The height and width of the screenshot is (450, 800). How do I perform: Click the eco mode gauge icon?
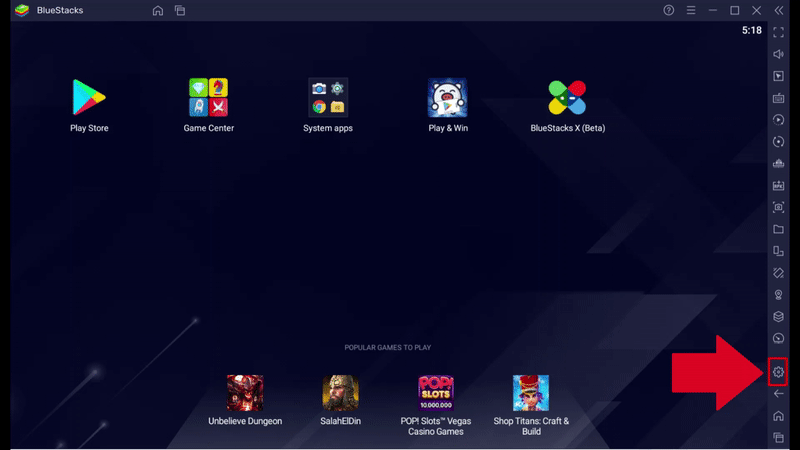(778, 338)
